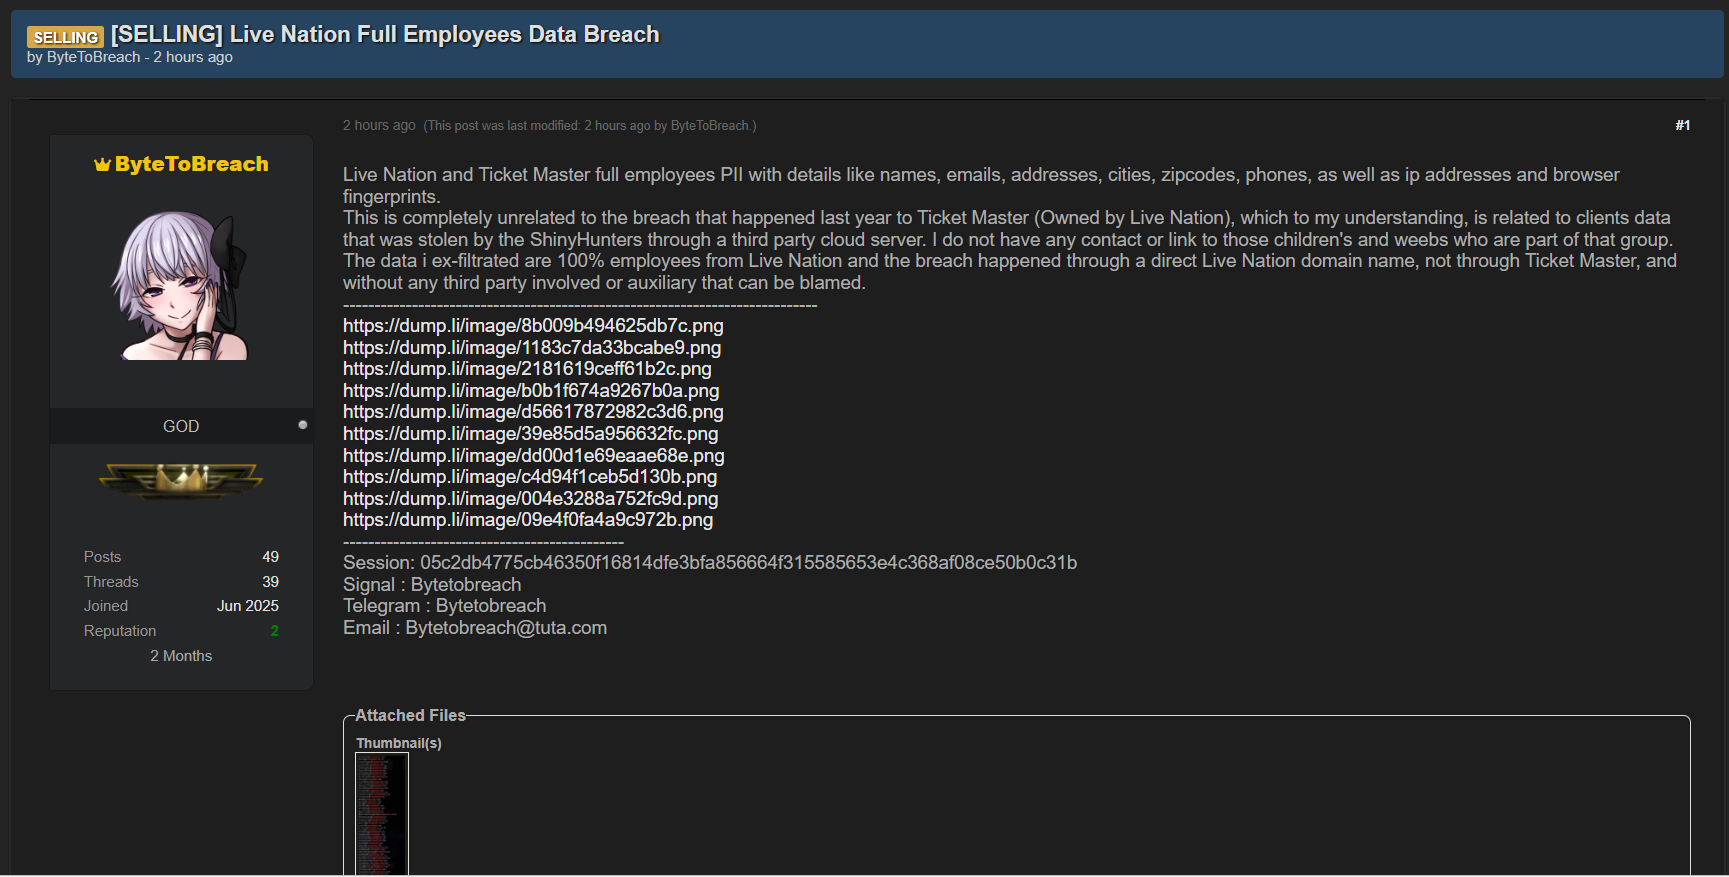
Task: Click the offline status dot next to GOD
Action: click(x=303, y=425)
